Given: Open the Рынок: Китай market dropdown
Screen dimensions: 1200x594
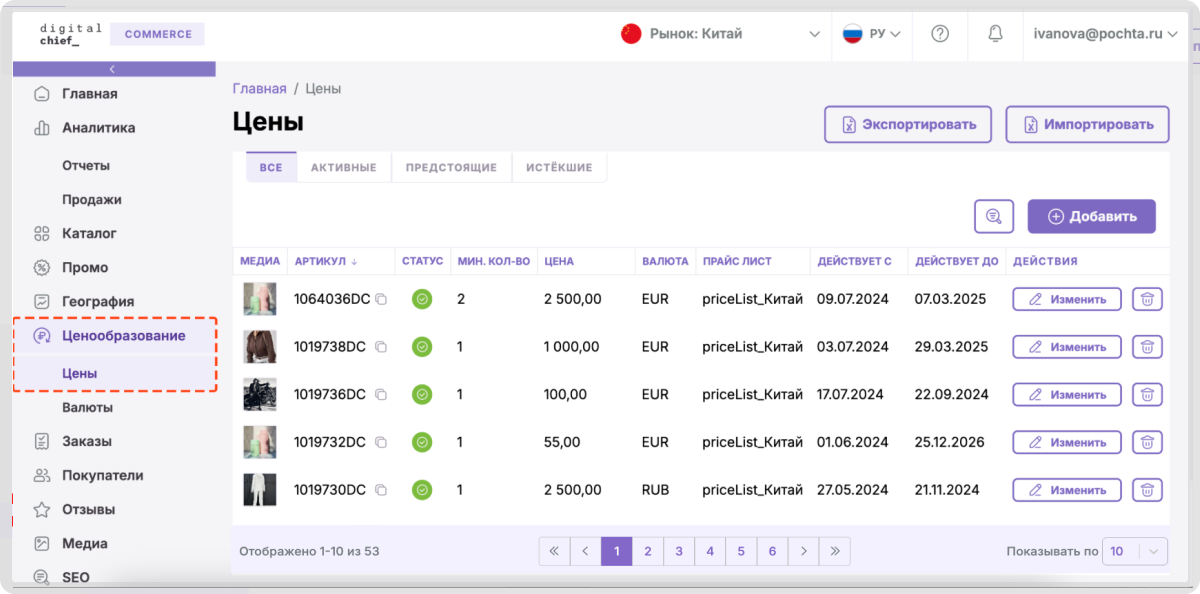Looking at the screenshot, I should pyautogui.click(x=720, y=34).
